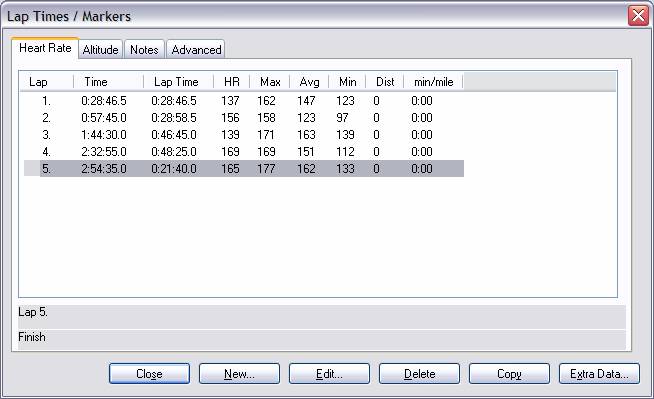Click the Close button
The width and height of the screenshot is (654, 399).
coord(149,374)
